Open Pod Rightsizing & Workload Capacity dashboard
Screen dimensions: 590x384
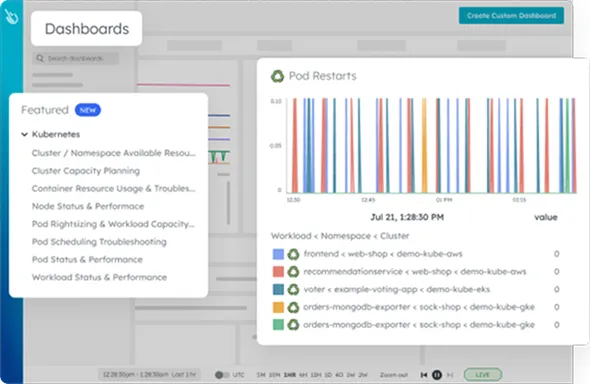click(x=113, y=224)
